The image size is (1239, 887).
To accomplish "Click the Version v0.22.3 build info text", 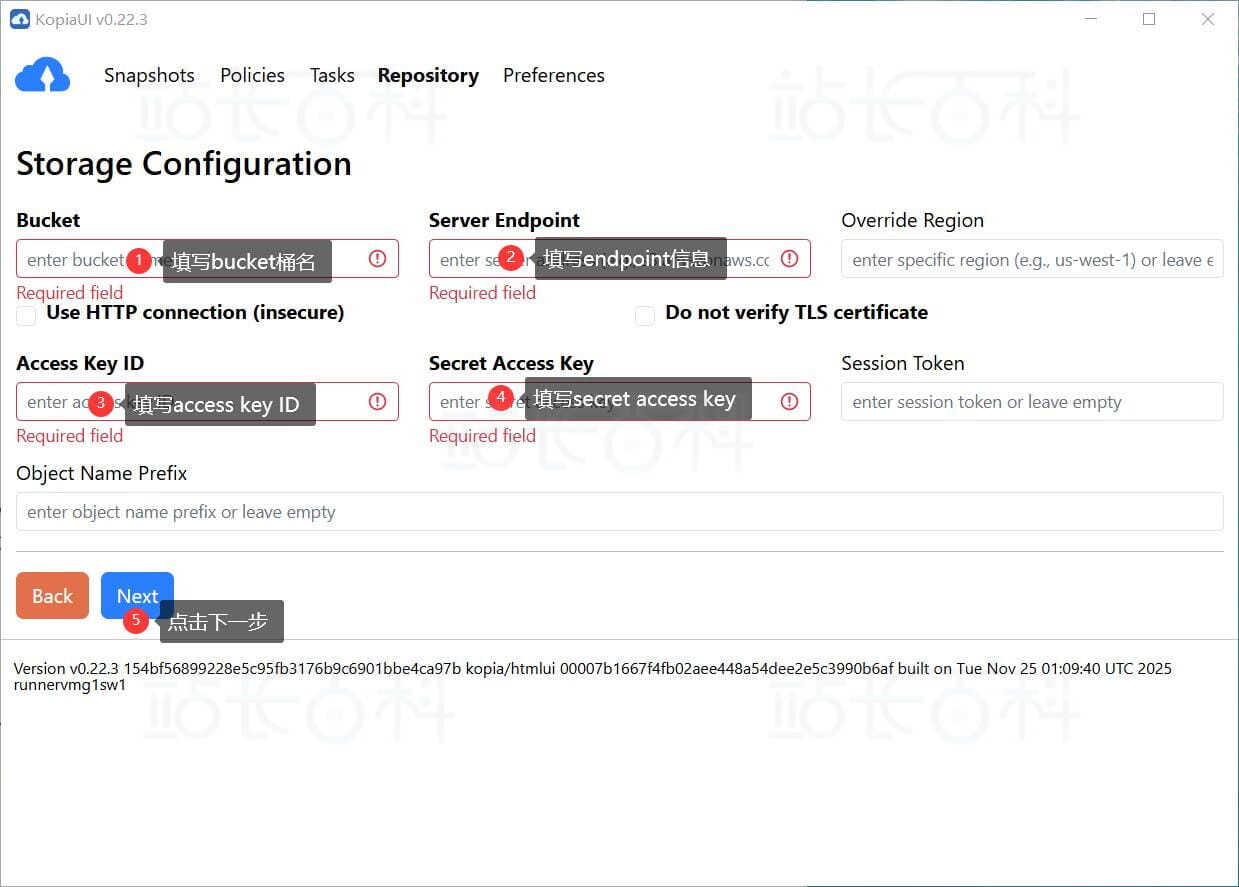I will click(592, 676).
